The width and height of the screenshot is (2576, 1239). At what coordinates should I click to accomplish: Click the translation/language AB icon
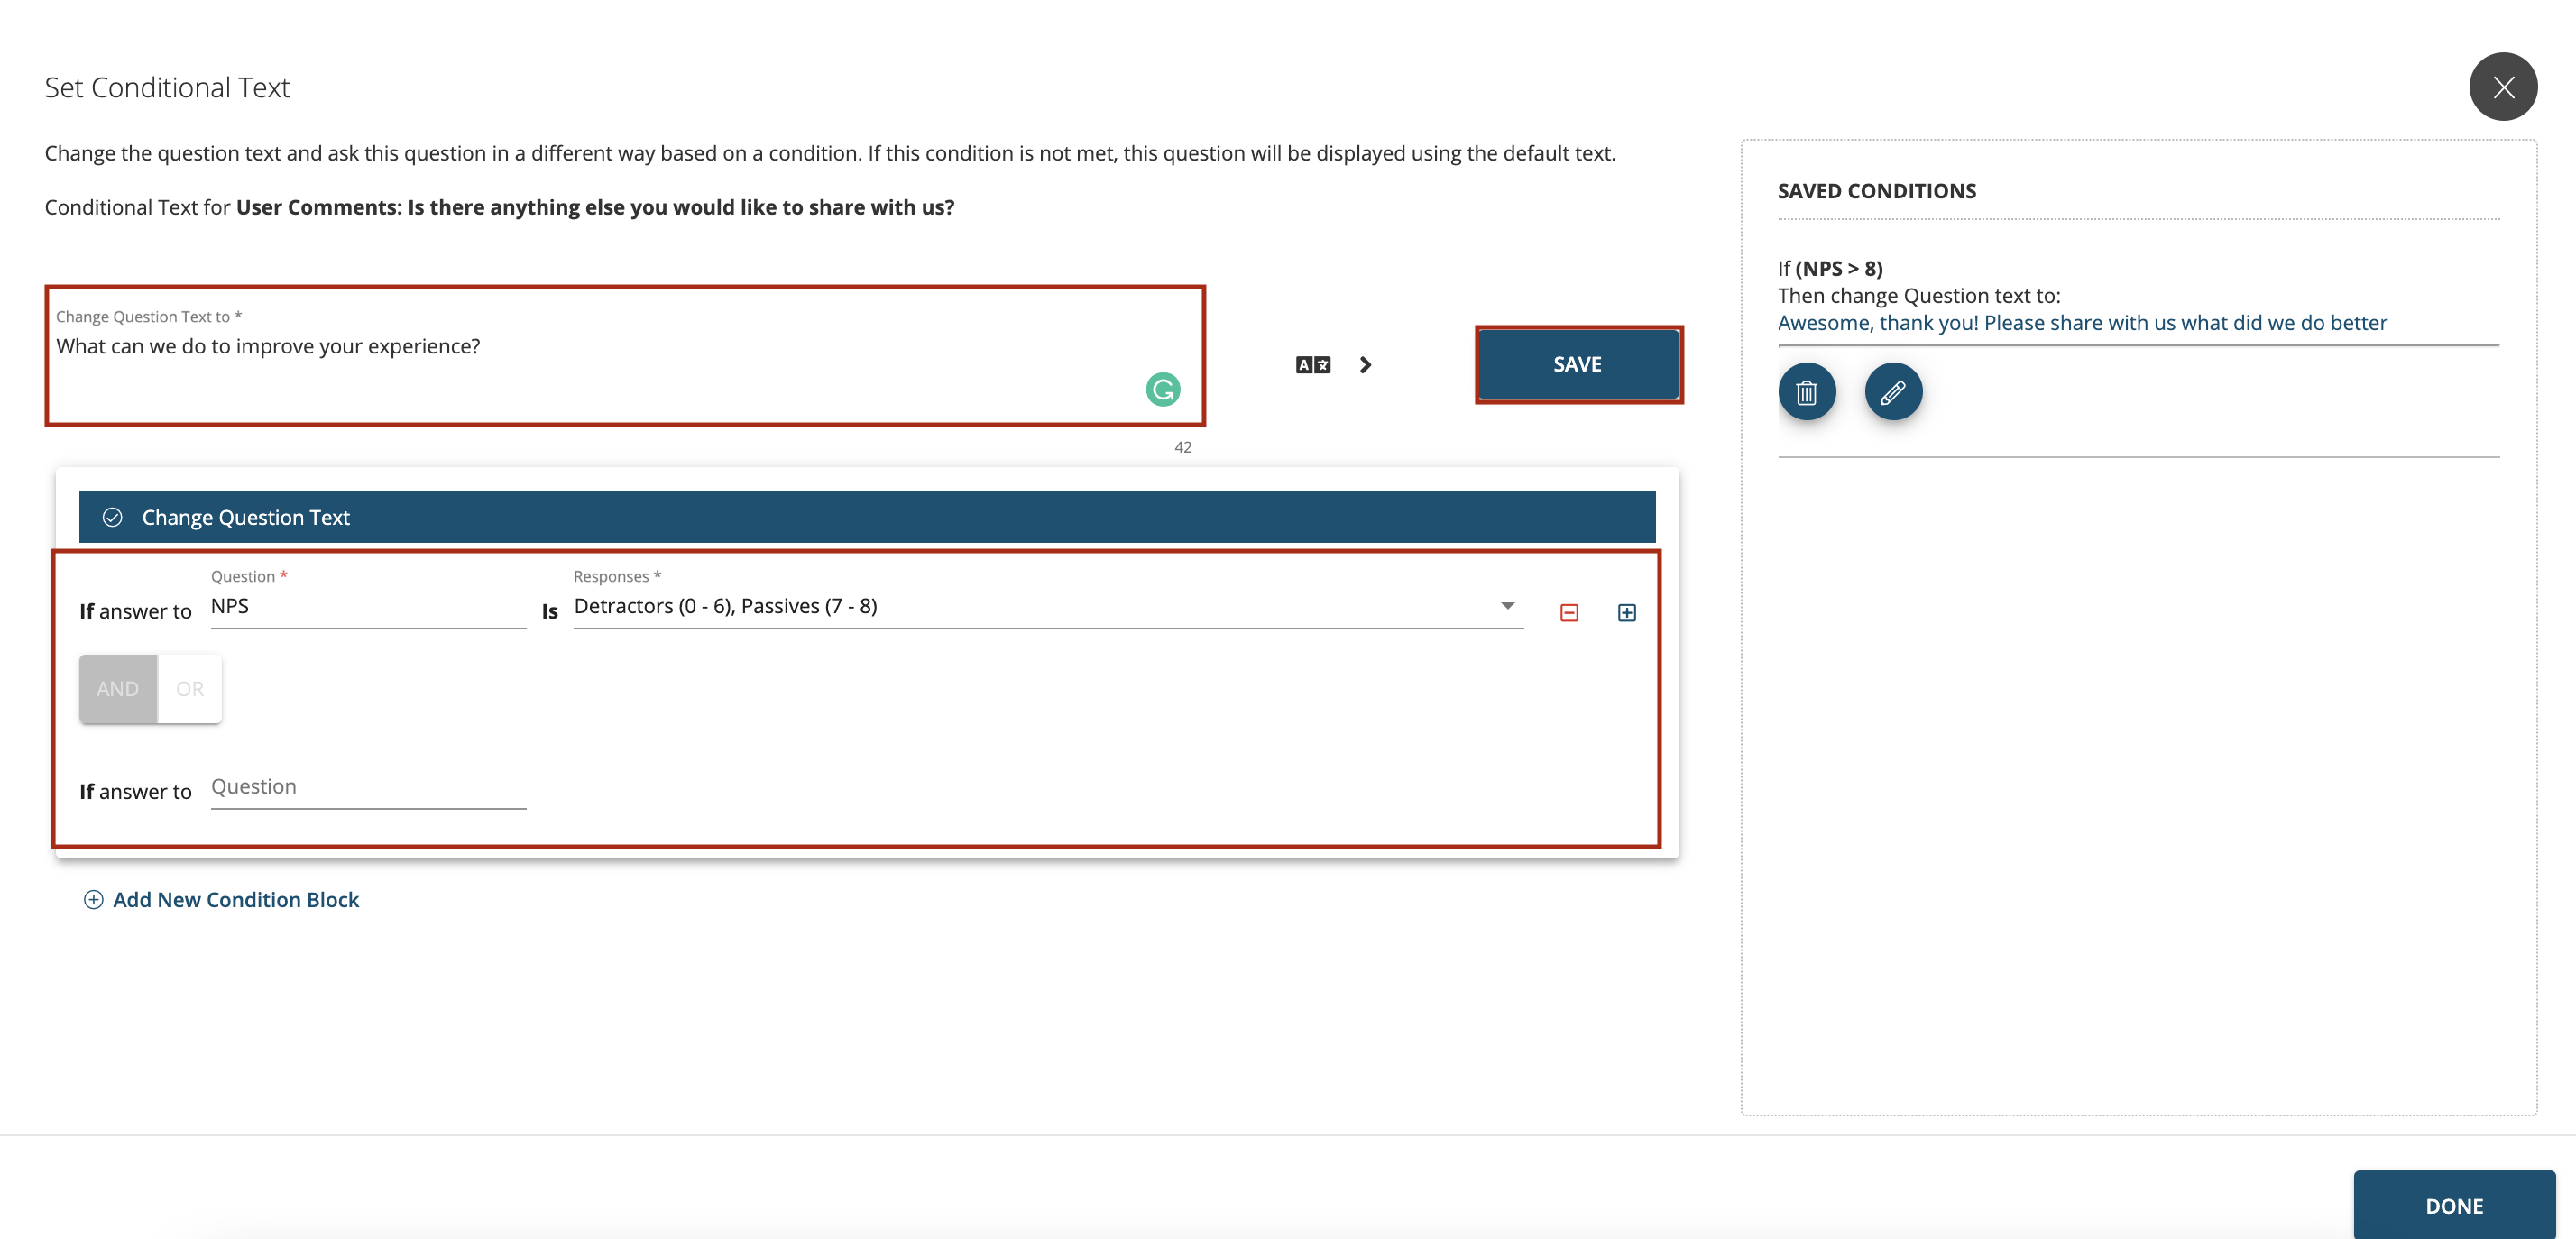pos(1312,363)
